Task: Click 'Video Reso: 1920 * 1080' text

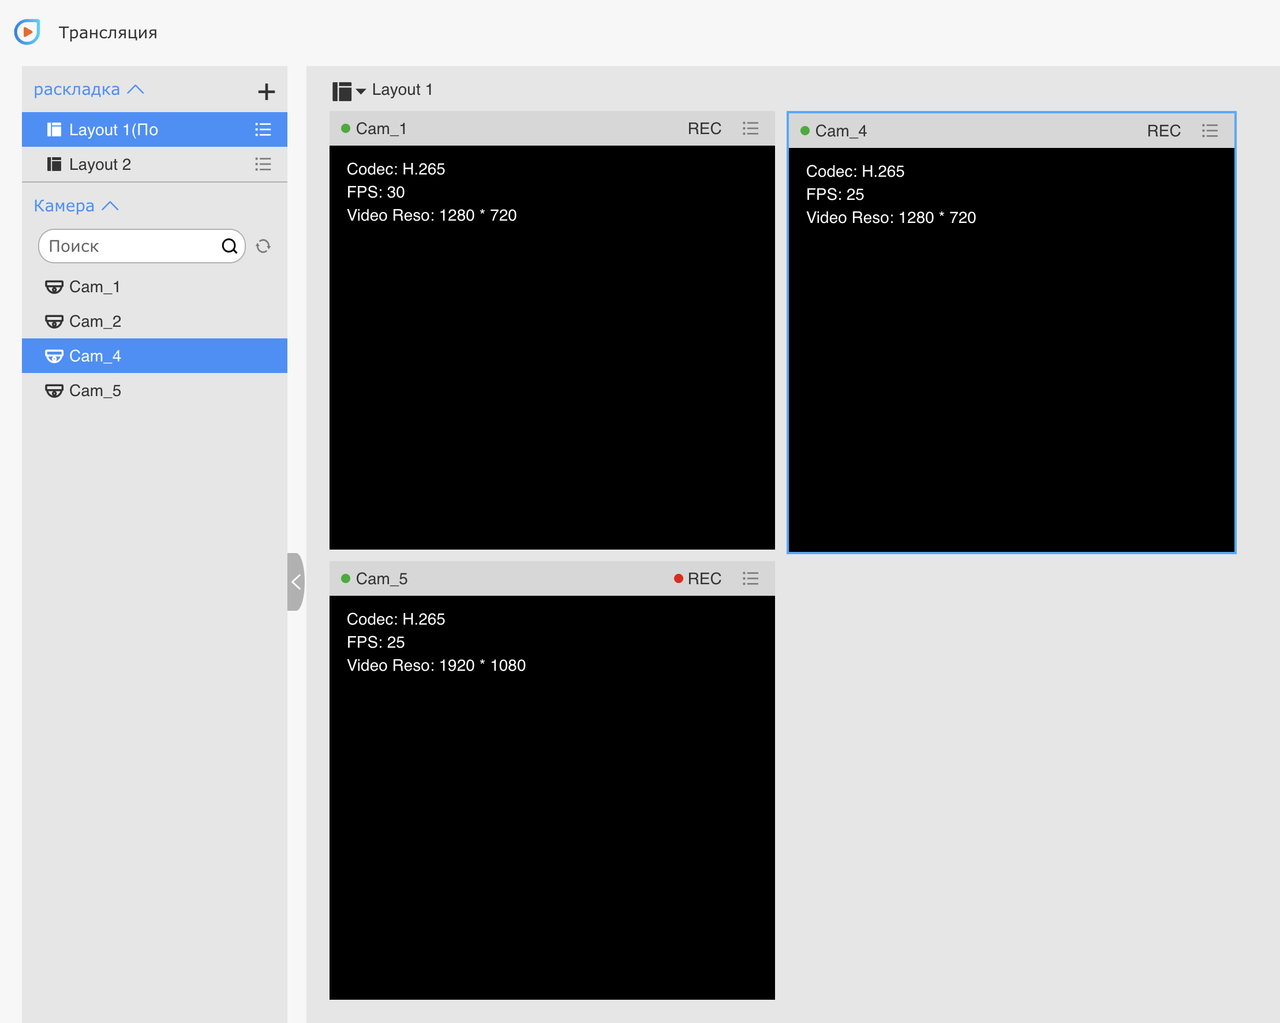Action: coord(436,665)
